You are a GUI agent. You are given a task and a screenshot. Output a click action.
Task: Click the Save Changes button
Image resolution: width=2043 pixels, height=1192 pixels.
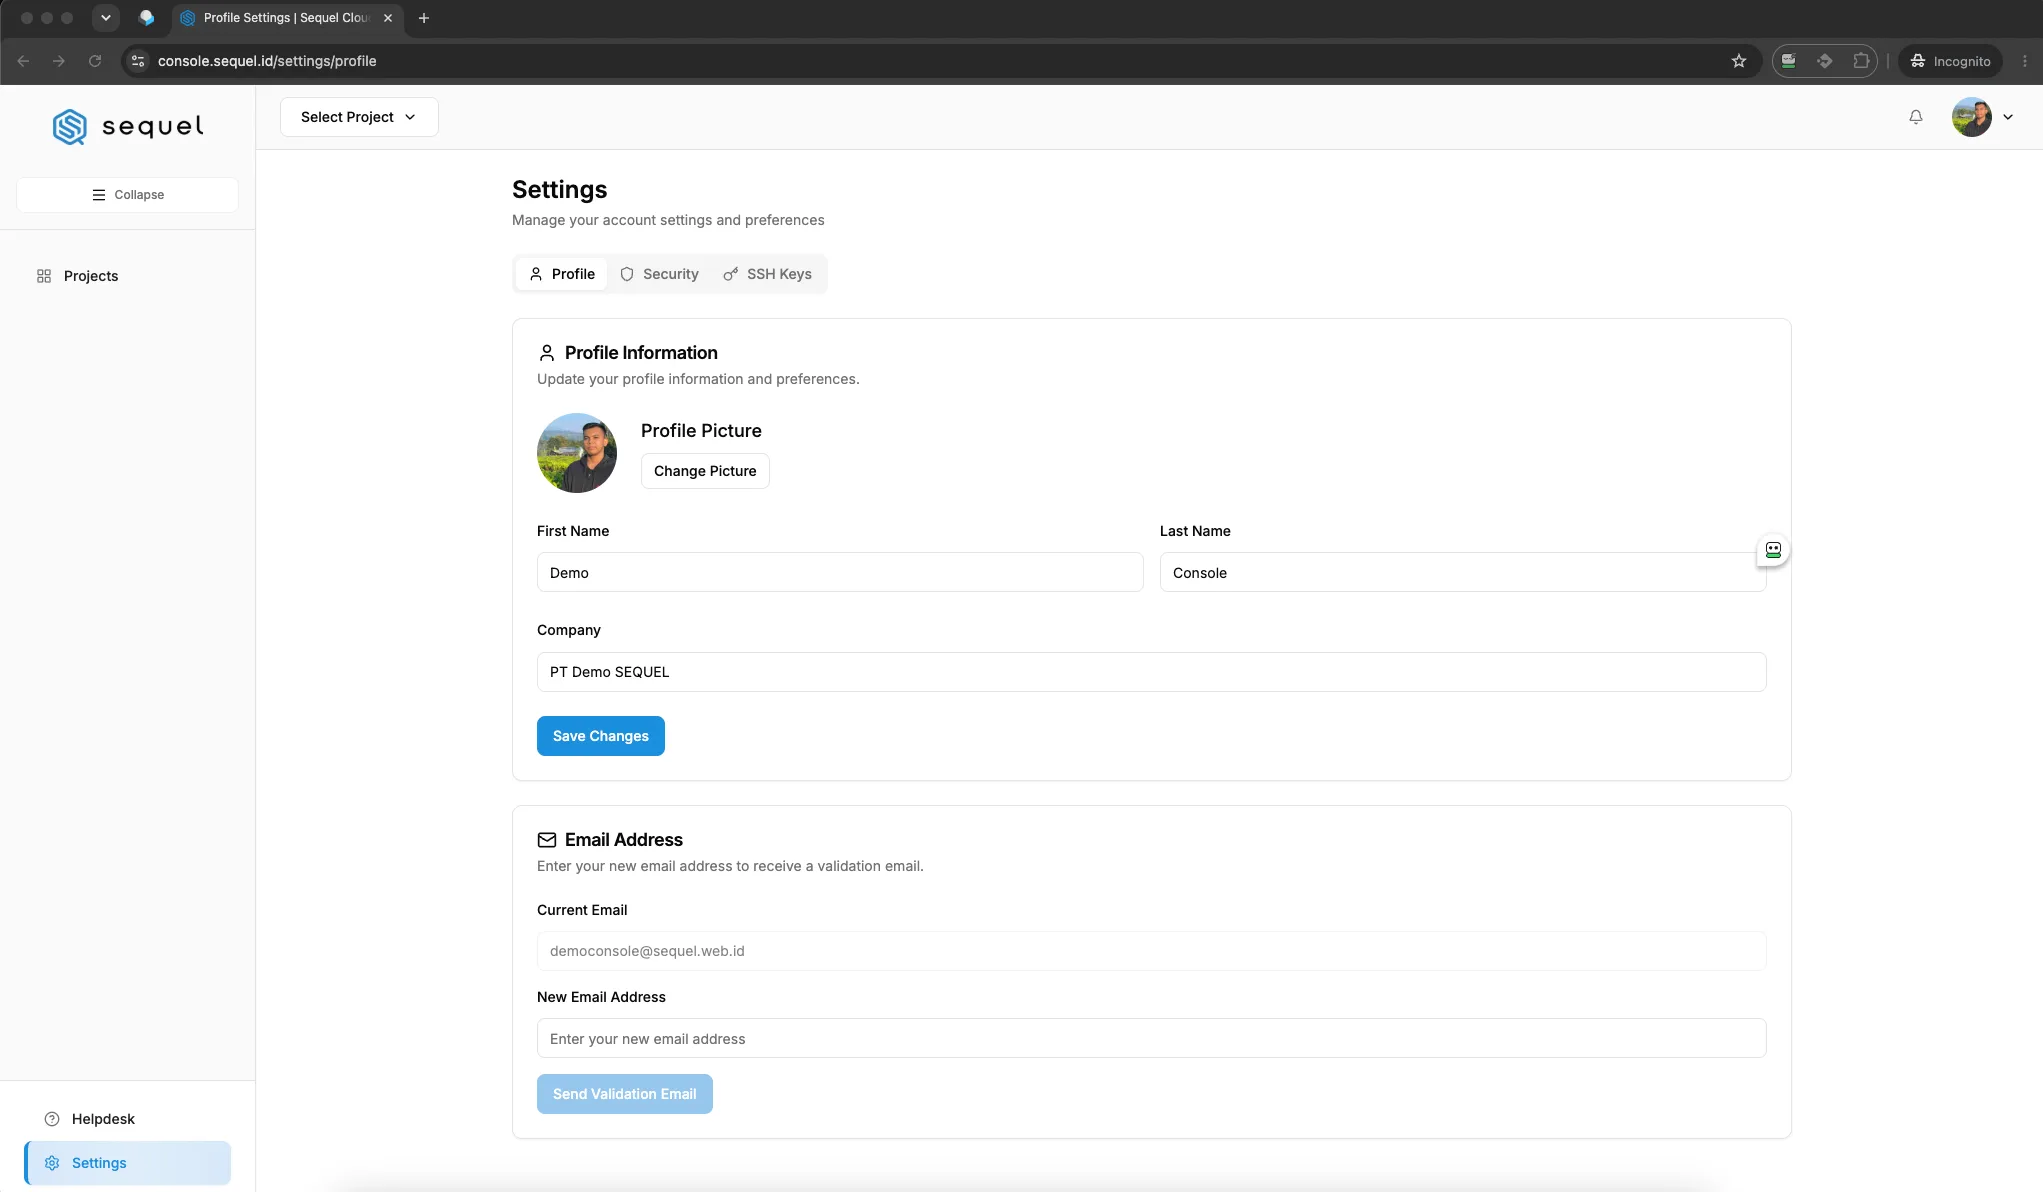coord(601,736)
